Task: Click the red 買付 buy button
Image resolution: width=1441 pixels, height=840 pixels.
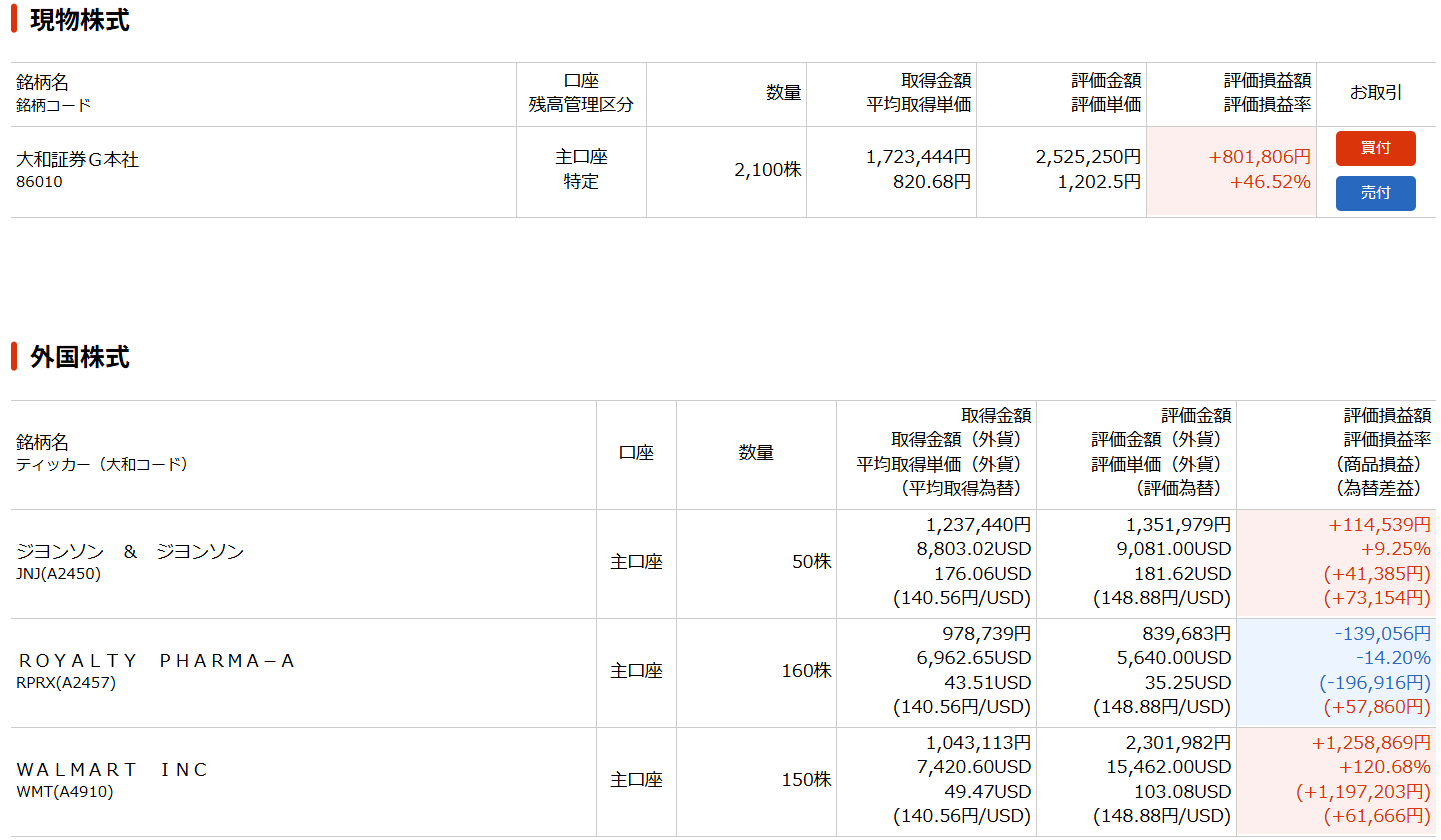Action: click(x=1375, y=148)
